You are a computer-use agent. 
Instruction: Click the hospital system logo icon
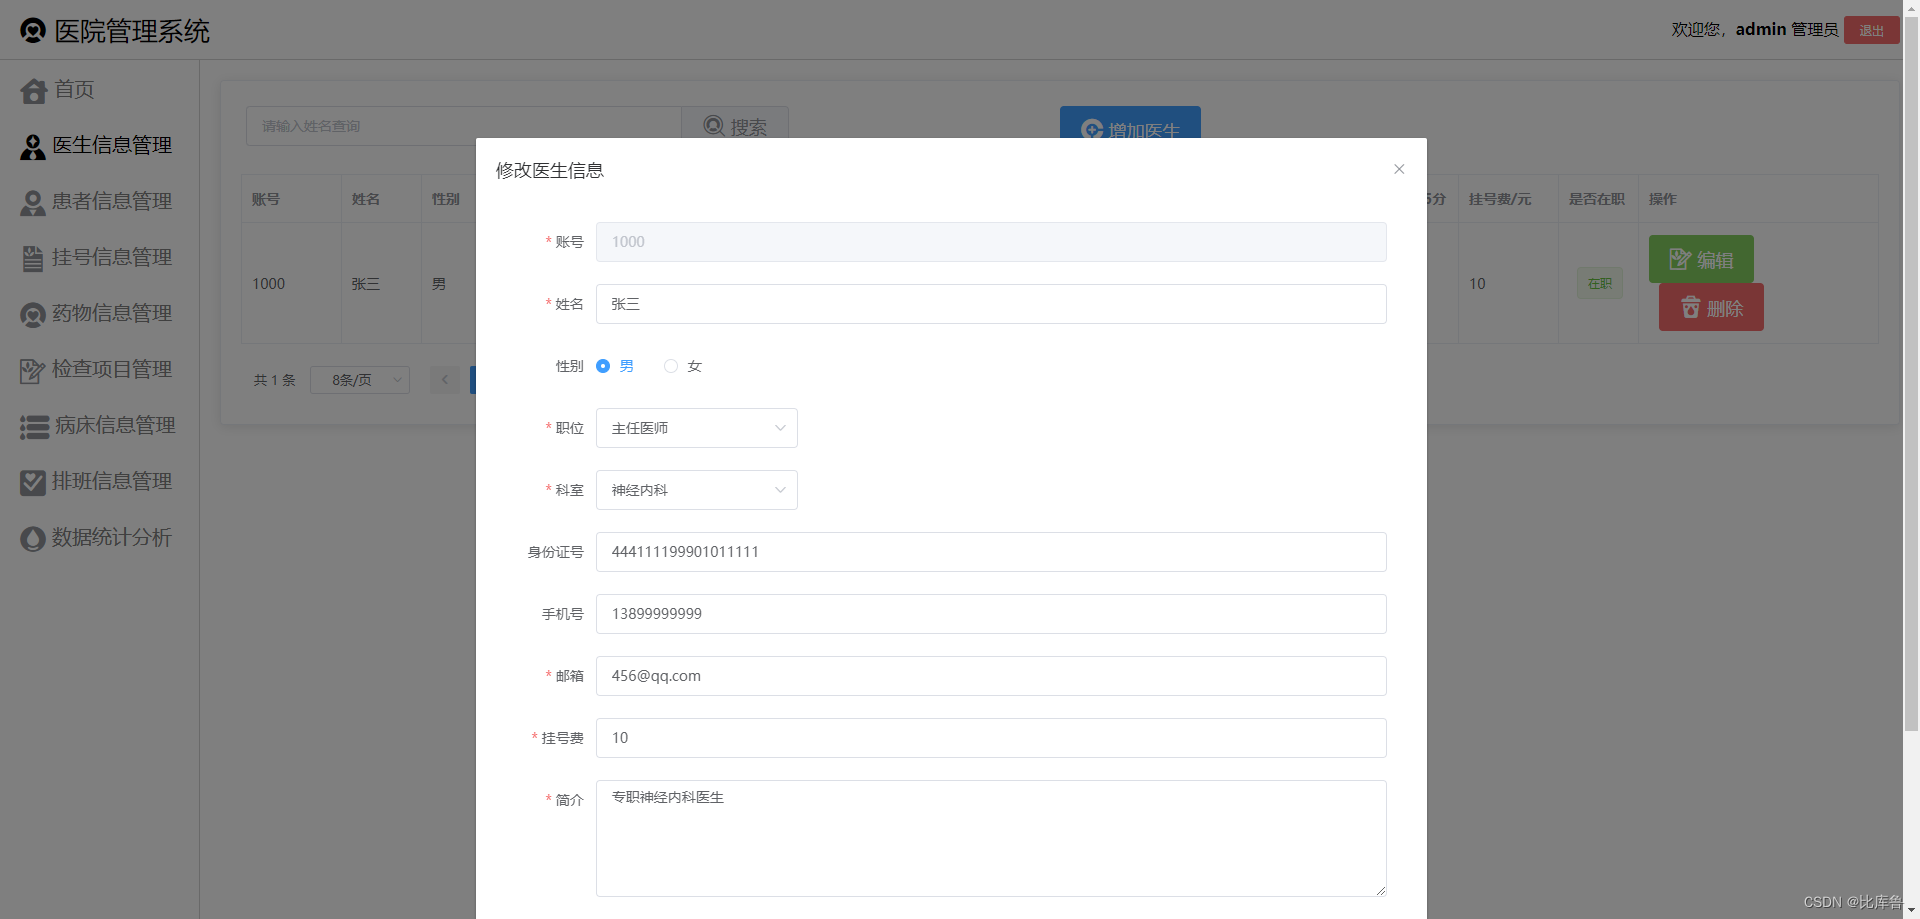pos(33,31)
